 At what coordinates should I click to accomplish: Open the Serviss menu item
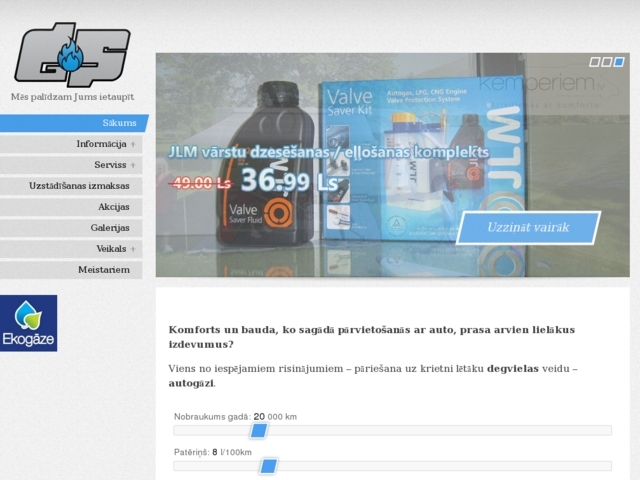(x=71, y=165)
